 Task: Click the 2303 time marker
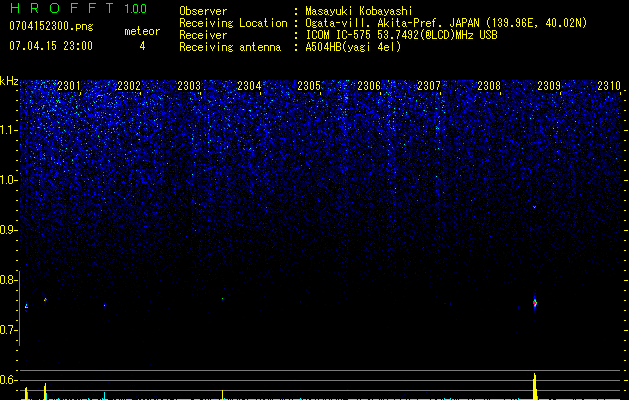click(x=189, y=85)
